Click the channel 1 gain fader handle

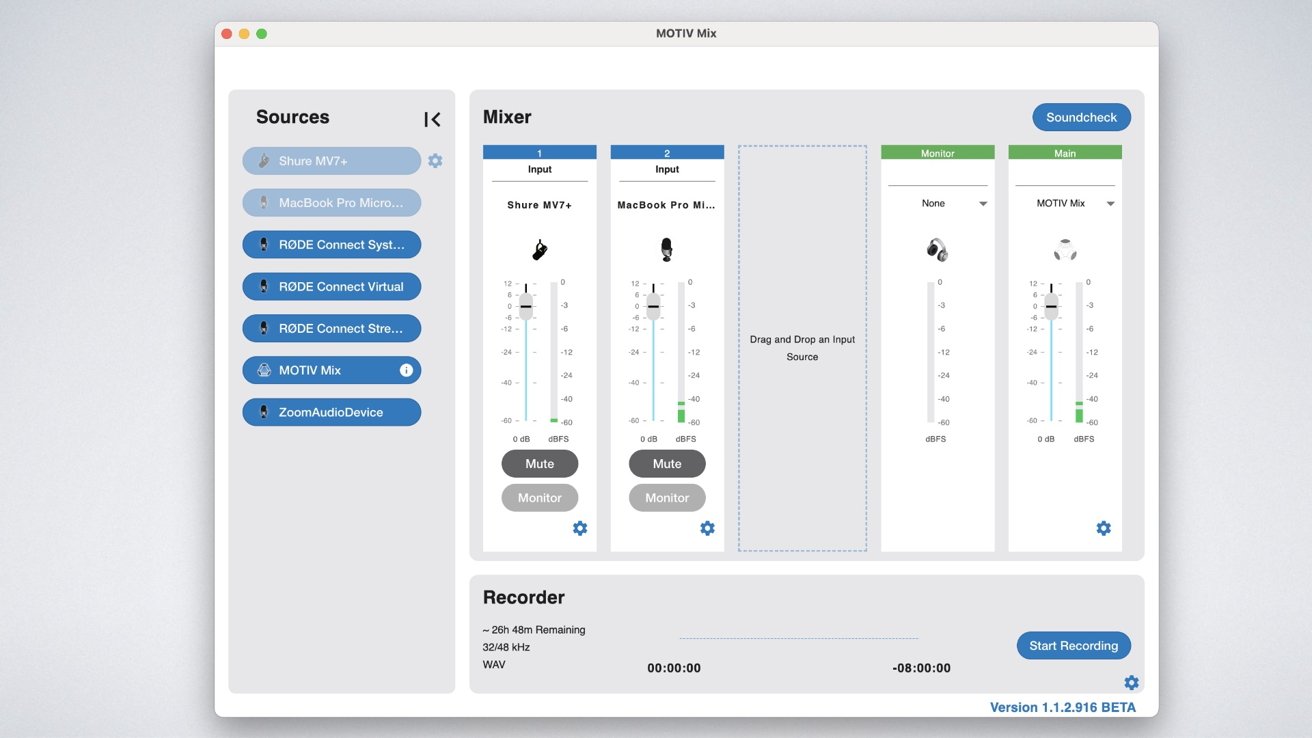[526, 306]
